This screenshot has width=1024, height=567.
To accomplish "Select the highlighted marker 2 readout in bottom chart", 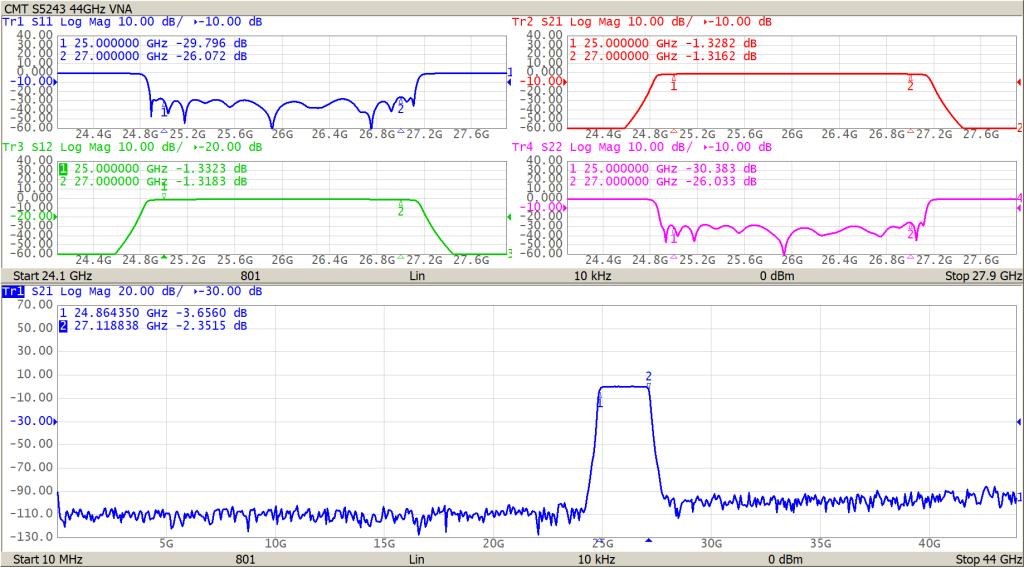I will tap(63, 326).
